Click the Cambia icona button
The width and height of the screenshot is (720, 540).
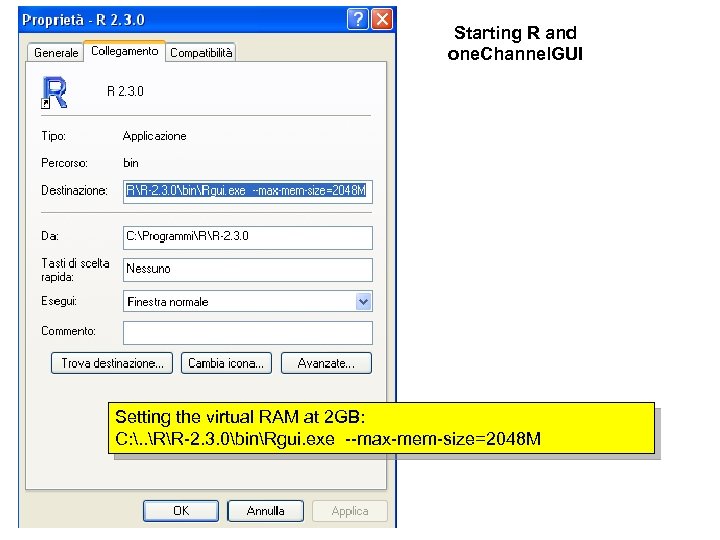click(226, 363)
